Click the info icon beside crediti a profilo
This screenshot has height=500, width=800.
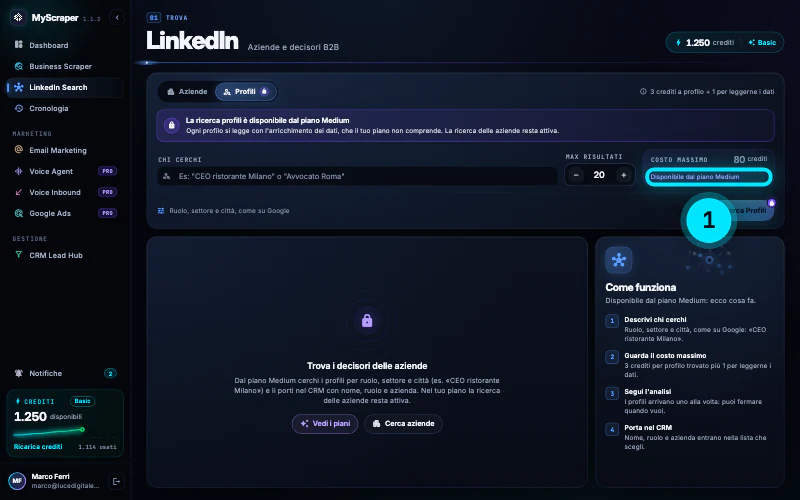(x=643, y=92)
